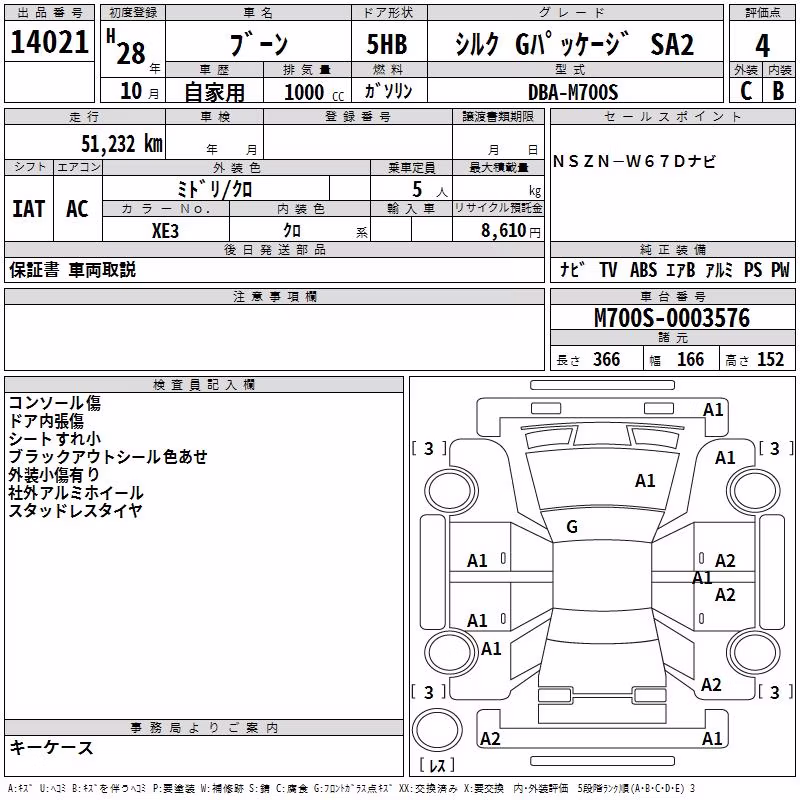Select キーケース in office notice
The width and height of the screenshot is (800, 800).
tap(52, 747)
